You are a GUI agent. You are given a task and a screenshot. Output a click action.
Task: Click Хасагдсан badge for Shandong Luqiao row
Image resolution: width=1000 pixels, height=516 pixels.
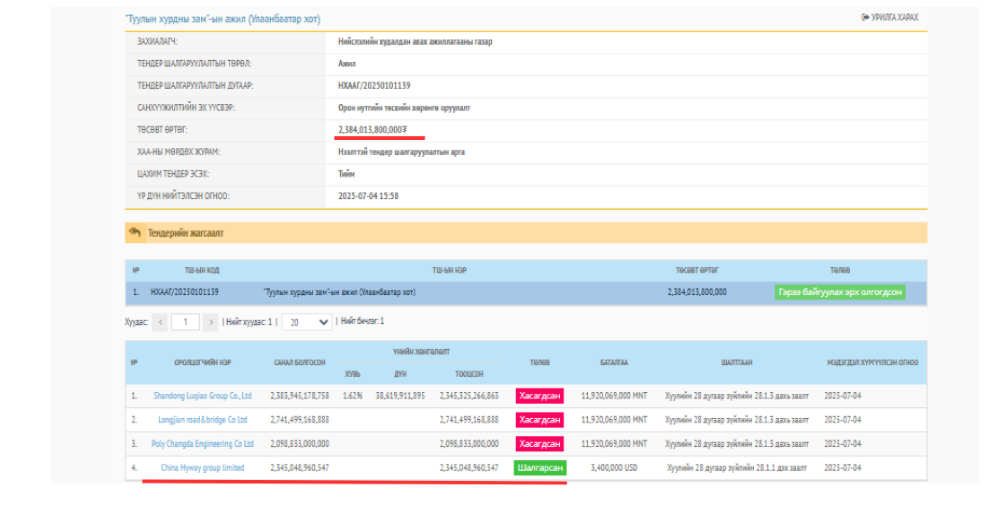point(539,396)
